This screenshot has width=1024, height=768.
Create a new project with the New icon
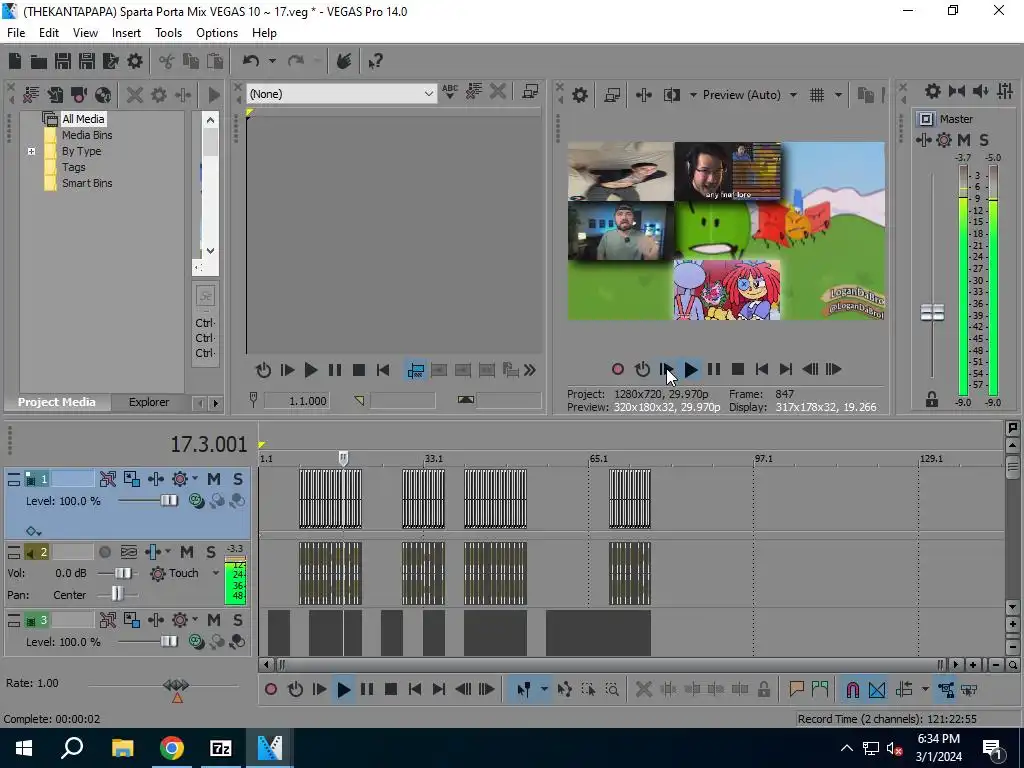[14, 61]
